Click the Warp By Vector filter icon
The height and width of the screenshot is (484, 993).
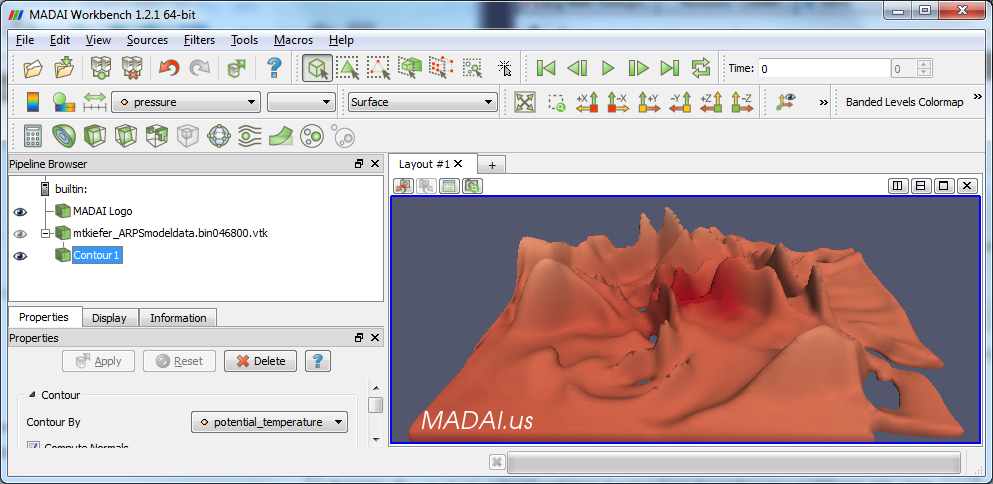coord(281,136)
